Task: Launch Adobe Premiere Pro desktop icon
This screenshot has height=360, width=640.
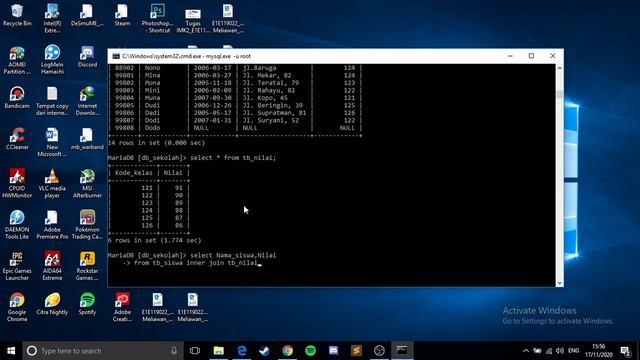Action: tap(52, 224)
